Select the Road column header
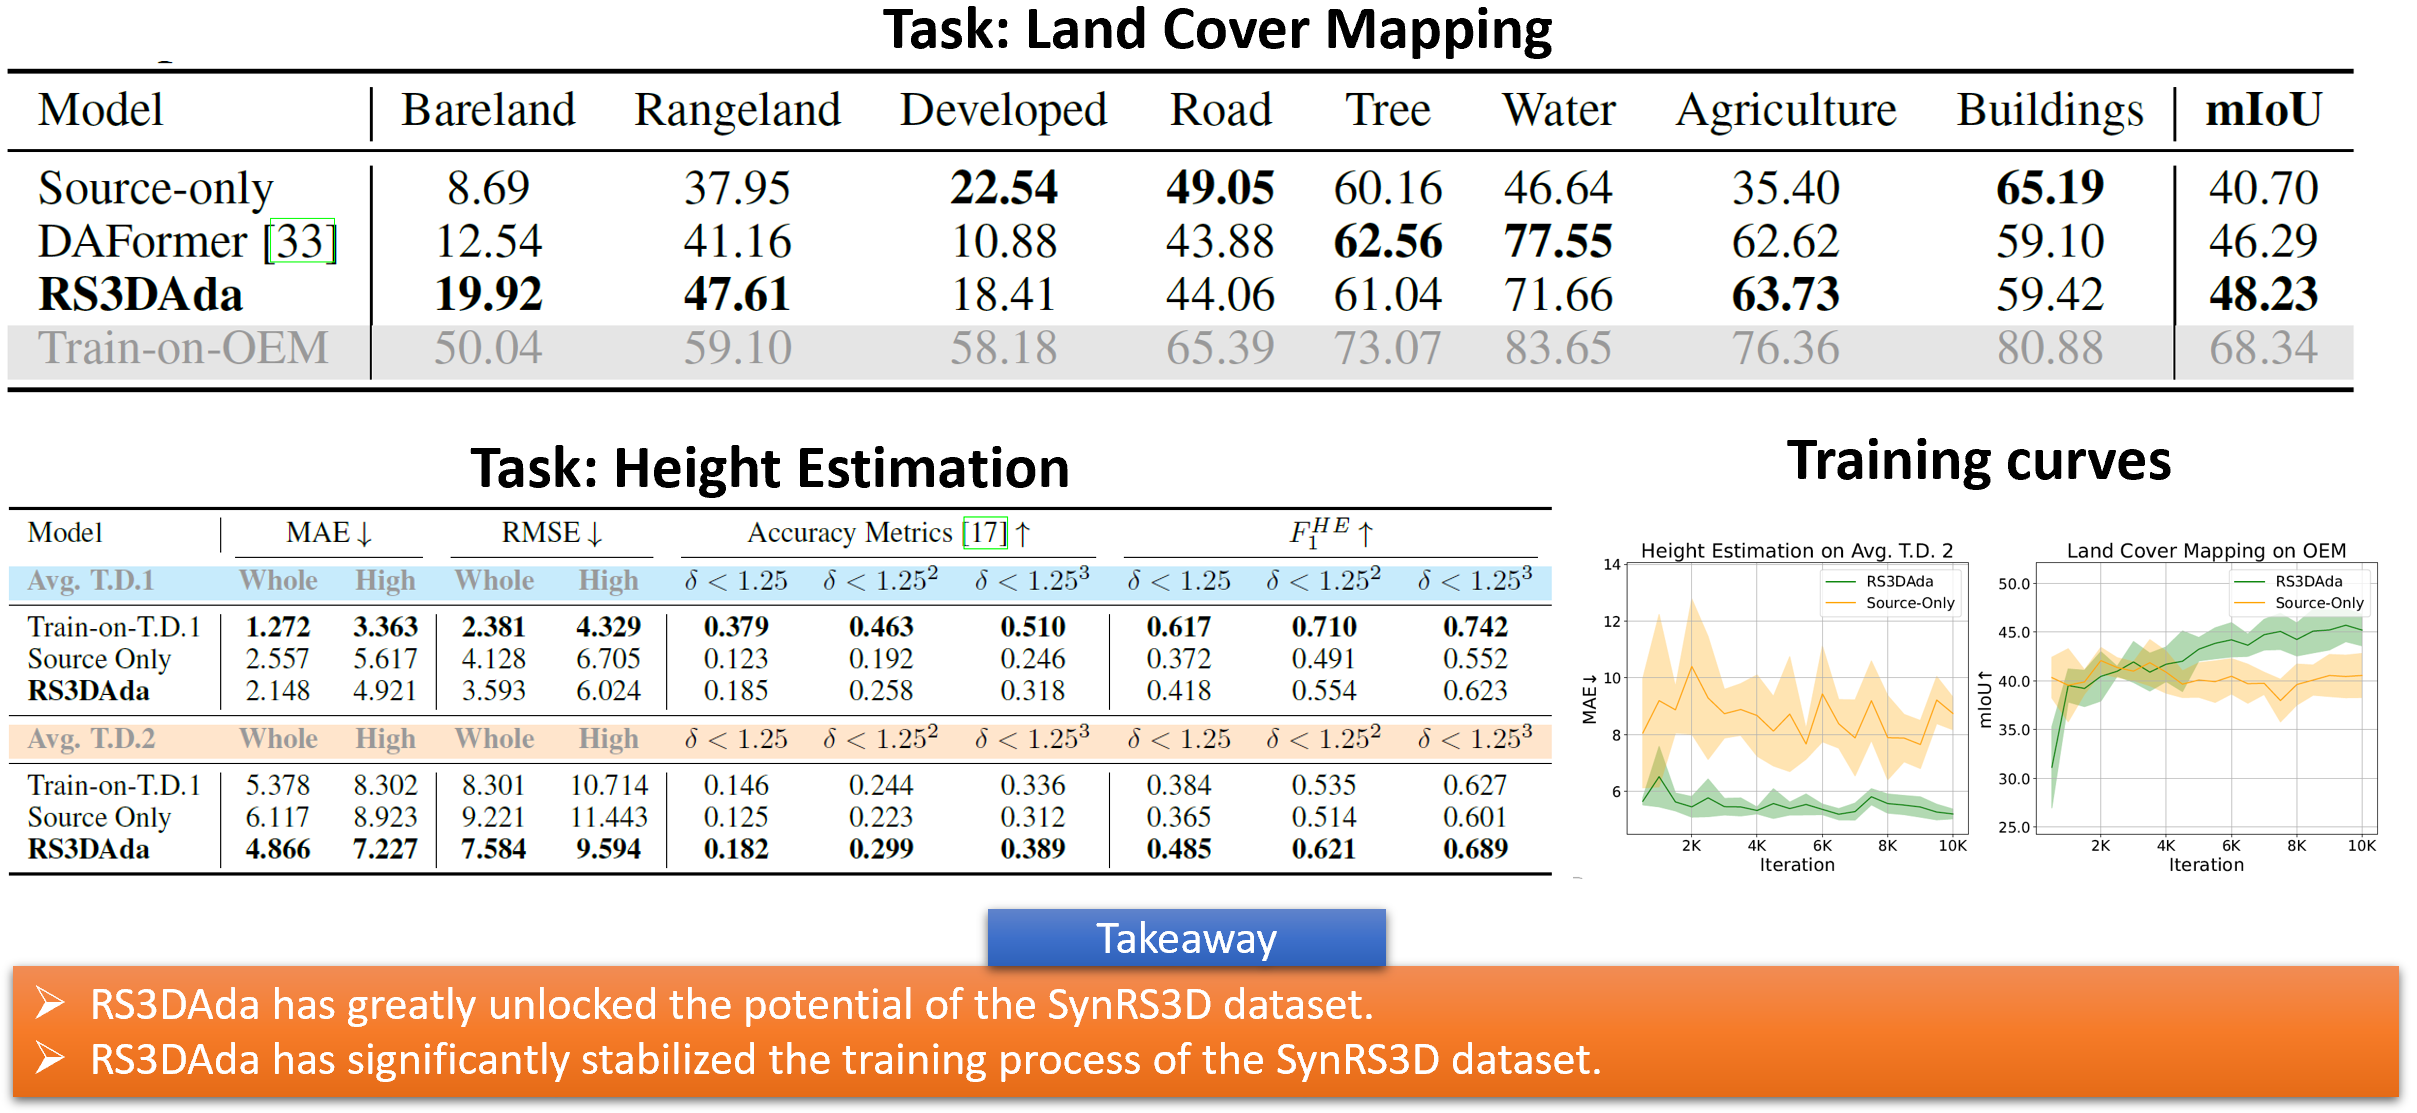This screenshot has height=1113, width=2417. (x=1220, y=109)
